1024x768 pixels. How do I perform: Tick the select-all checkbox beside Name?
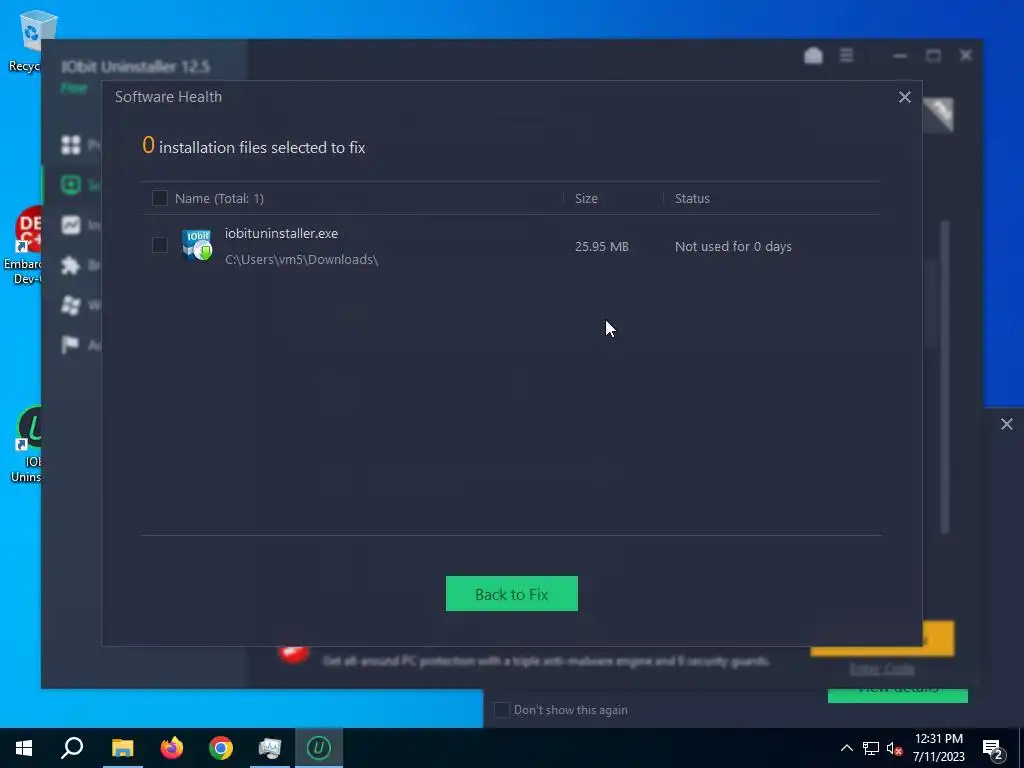[159, 198]
